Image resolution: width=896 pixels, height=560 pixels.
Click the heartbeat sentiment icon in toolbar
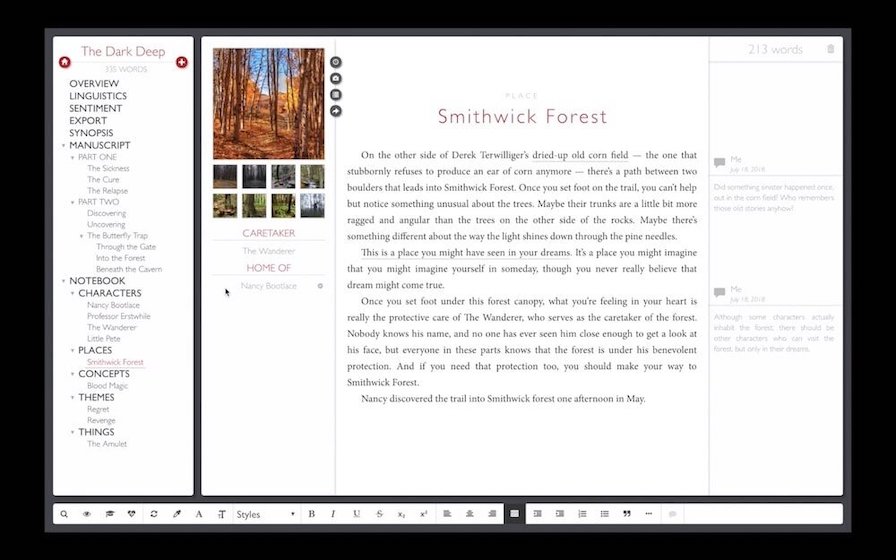[x=131, y=514]
